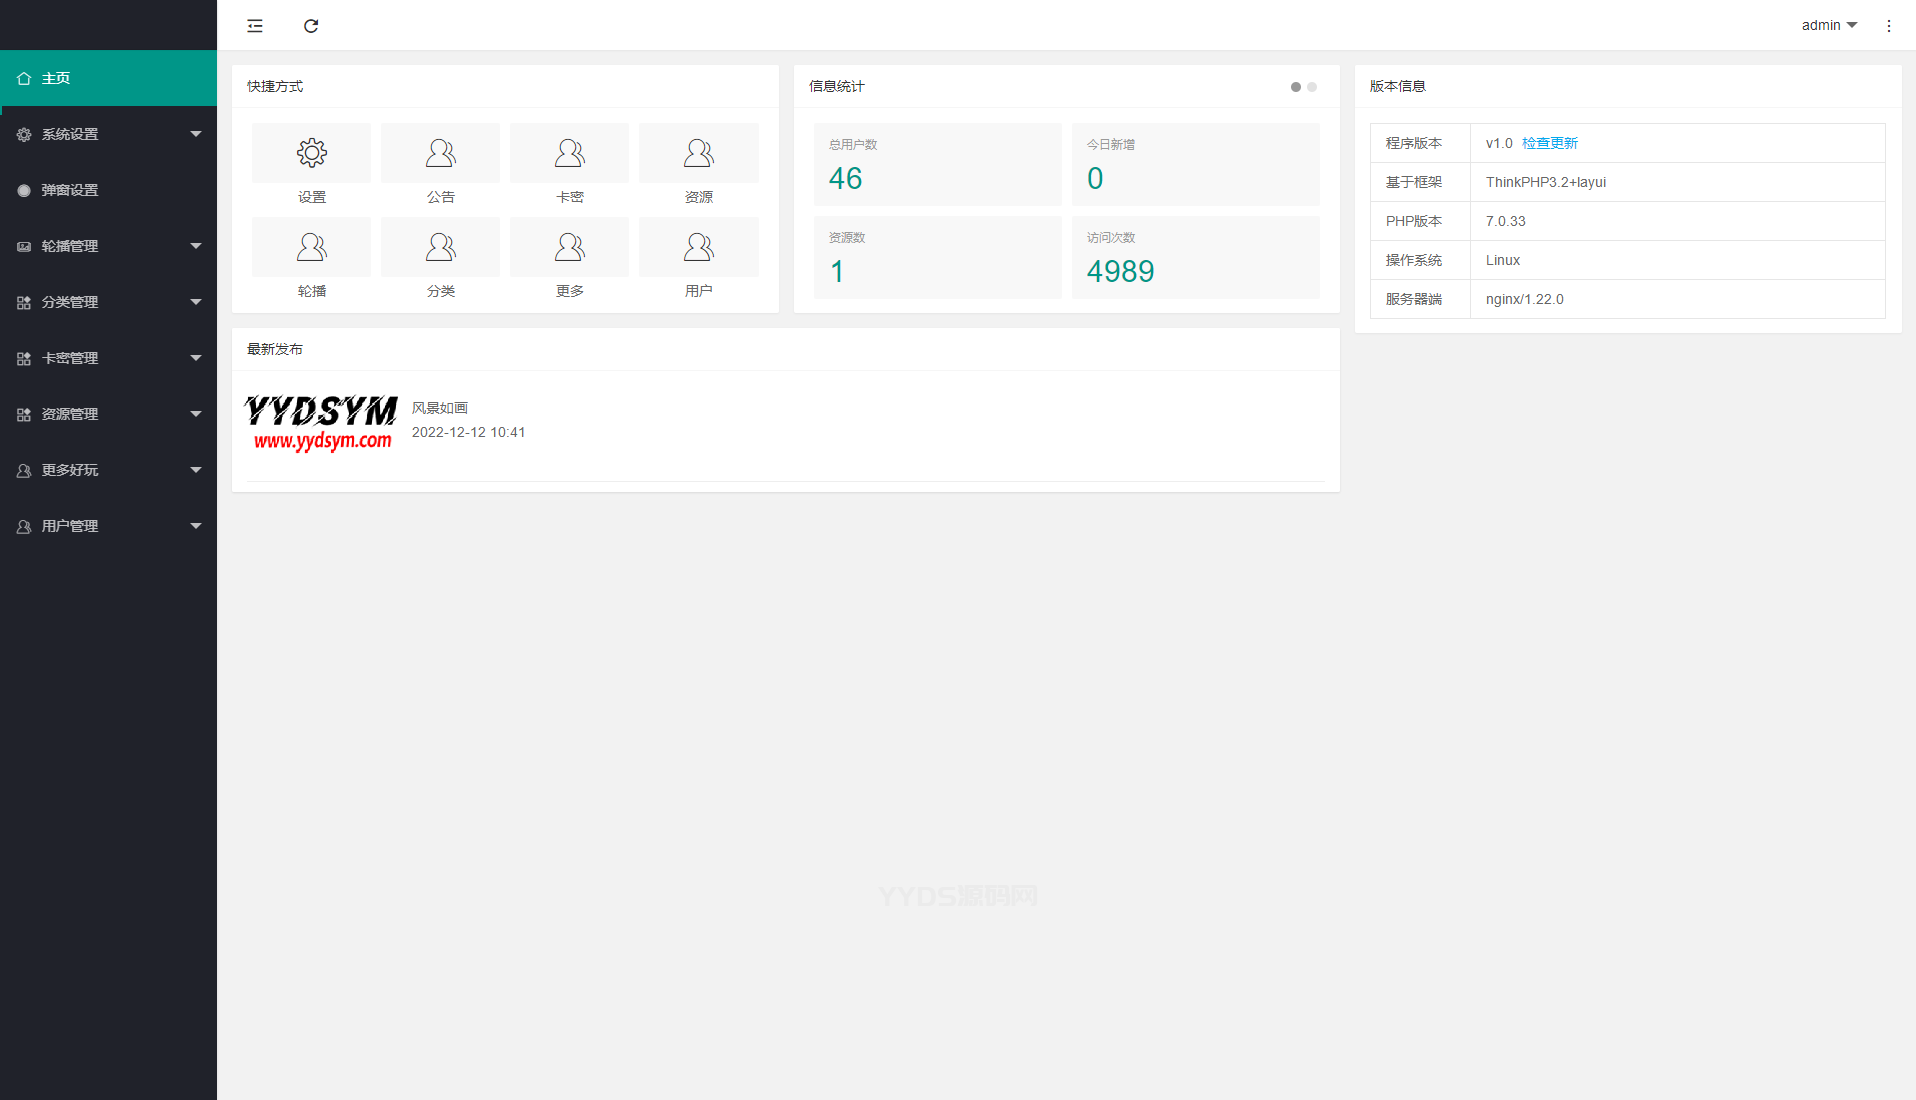Open the 卡密 shortcut icon

point(569,154)
